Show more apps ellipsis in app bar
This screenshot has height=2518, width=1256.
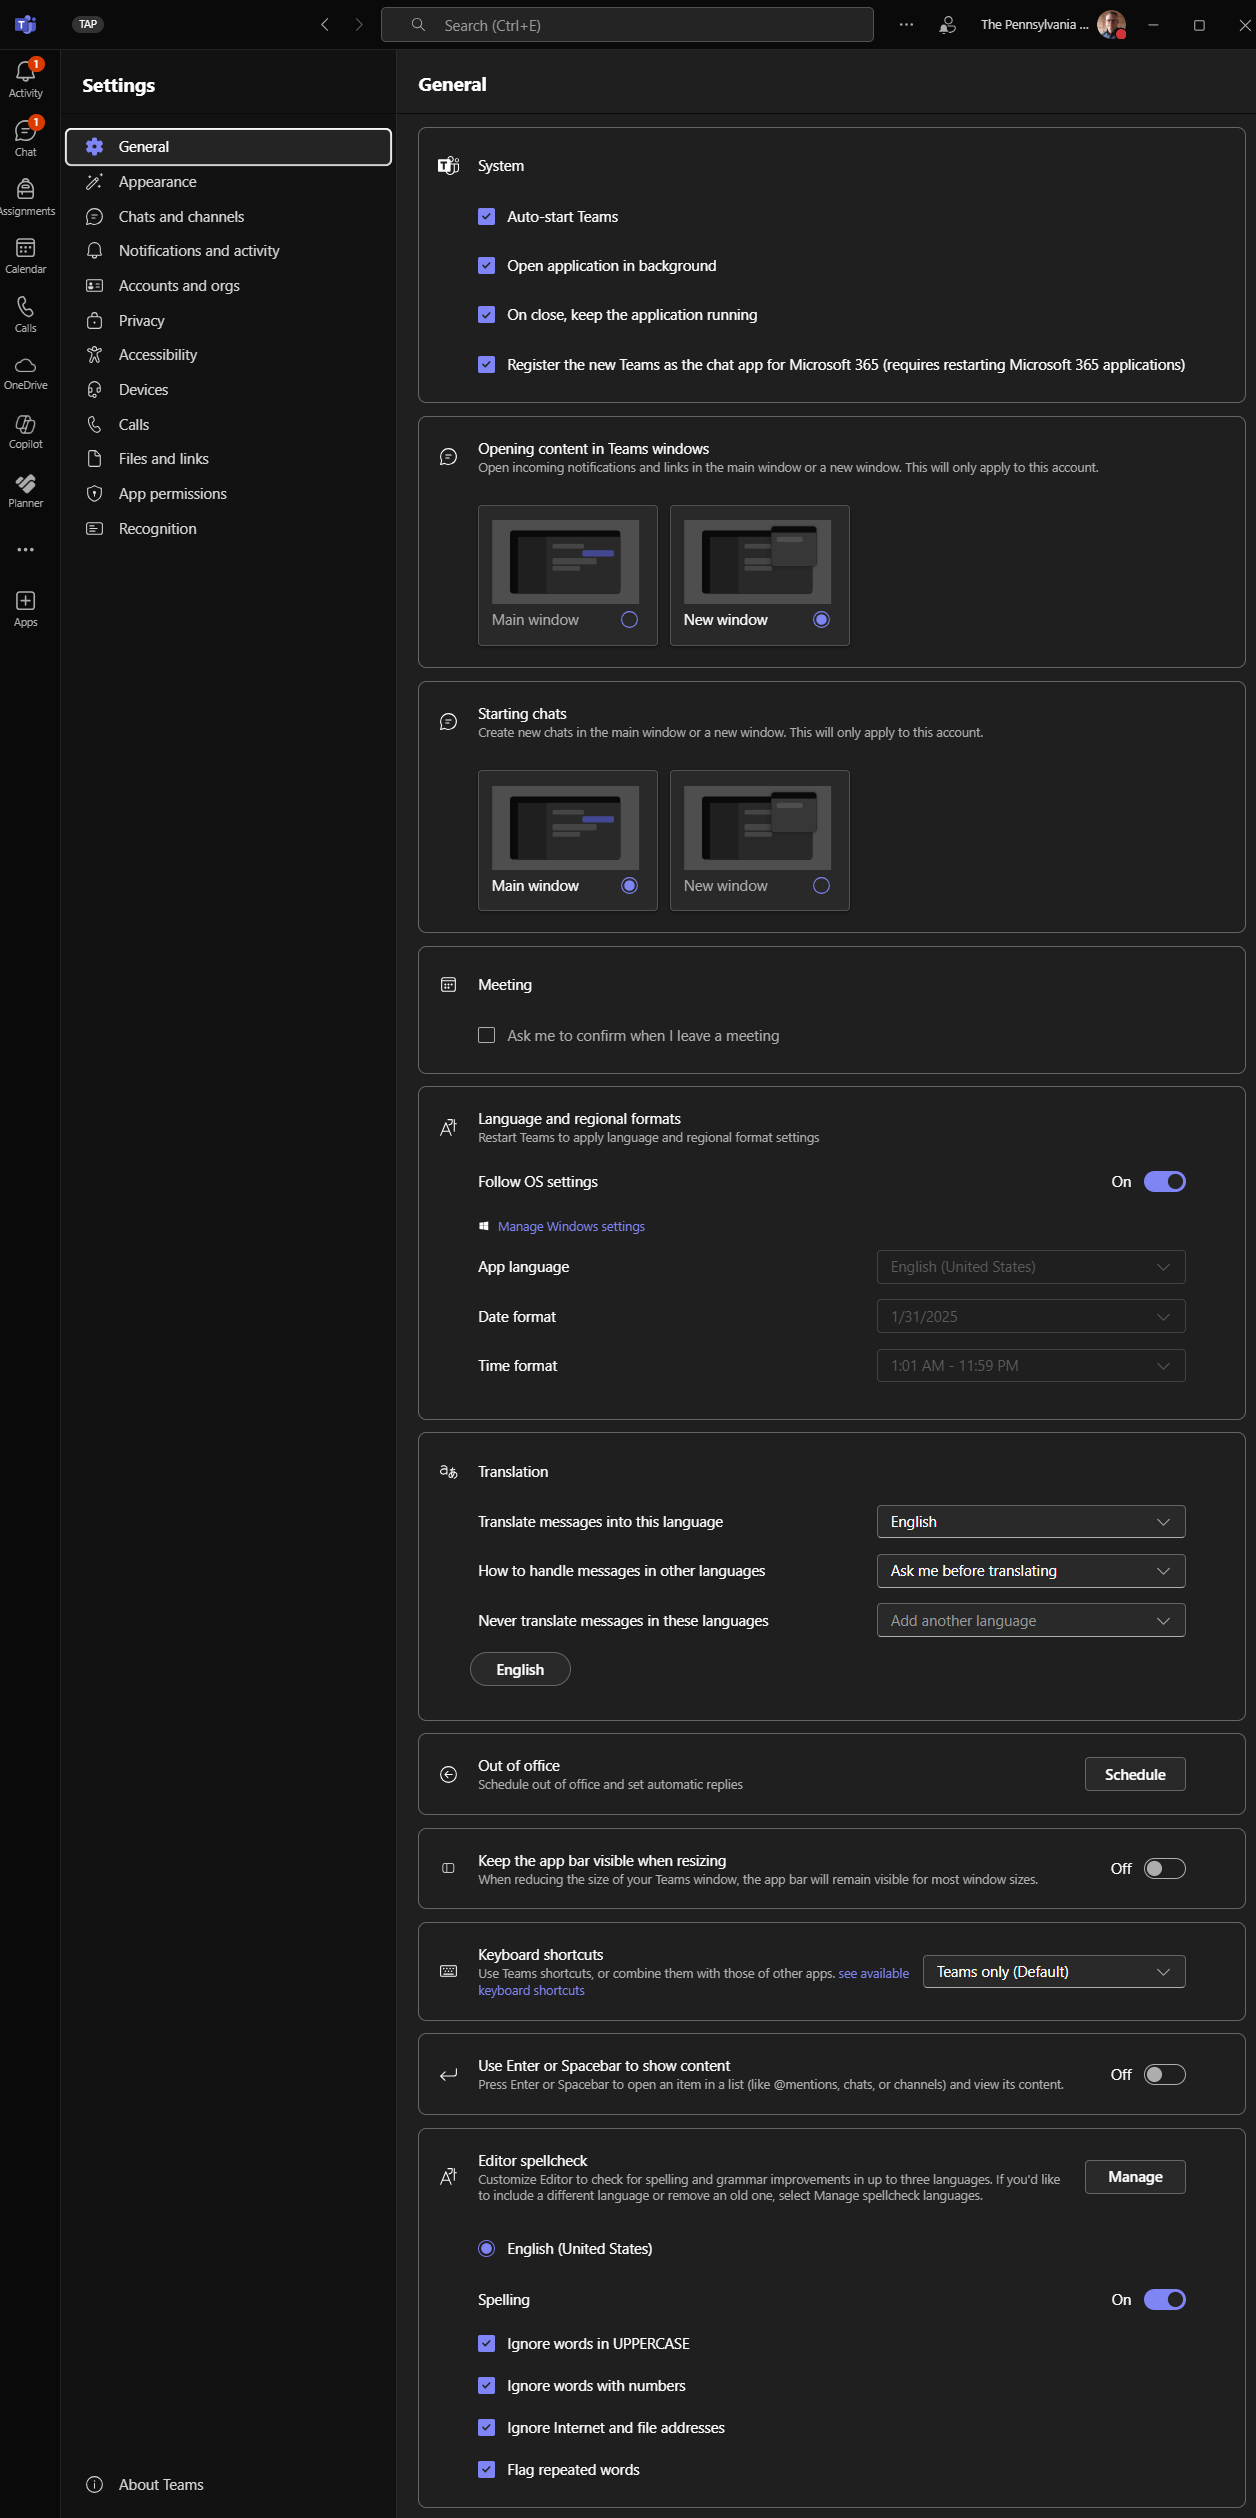(x=26, y=550)
